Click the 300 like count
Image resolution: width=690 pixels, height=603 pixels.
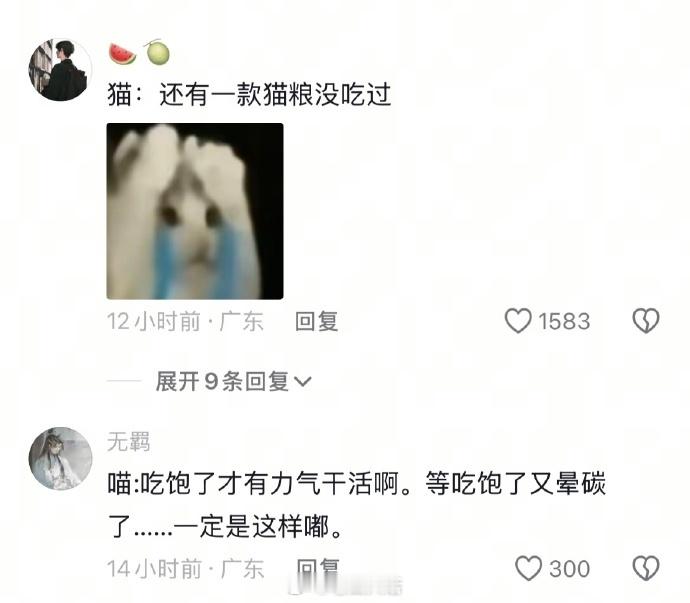tap(569, 569)
